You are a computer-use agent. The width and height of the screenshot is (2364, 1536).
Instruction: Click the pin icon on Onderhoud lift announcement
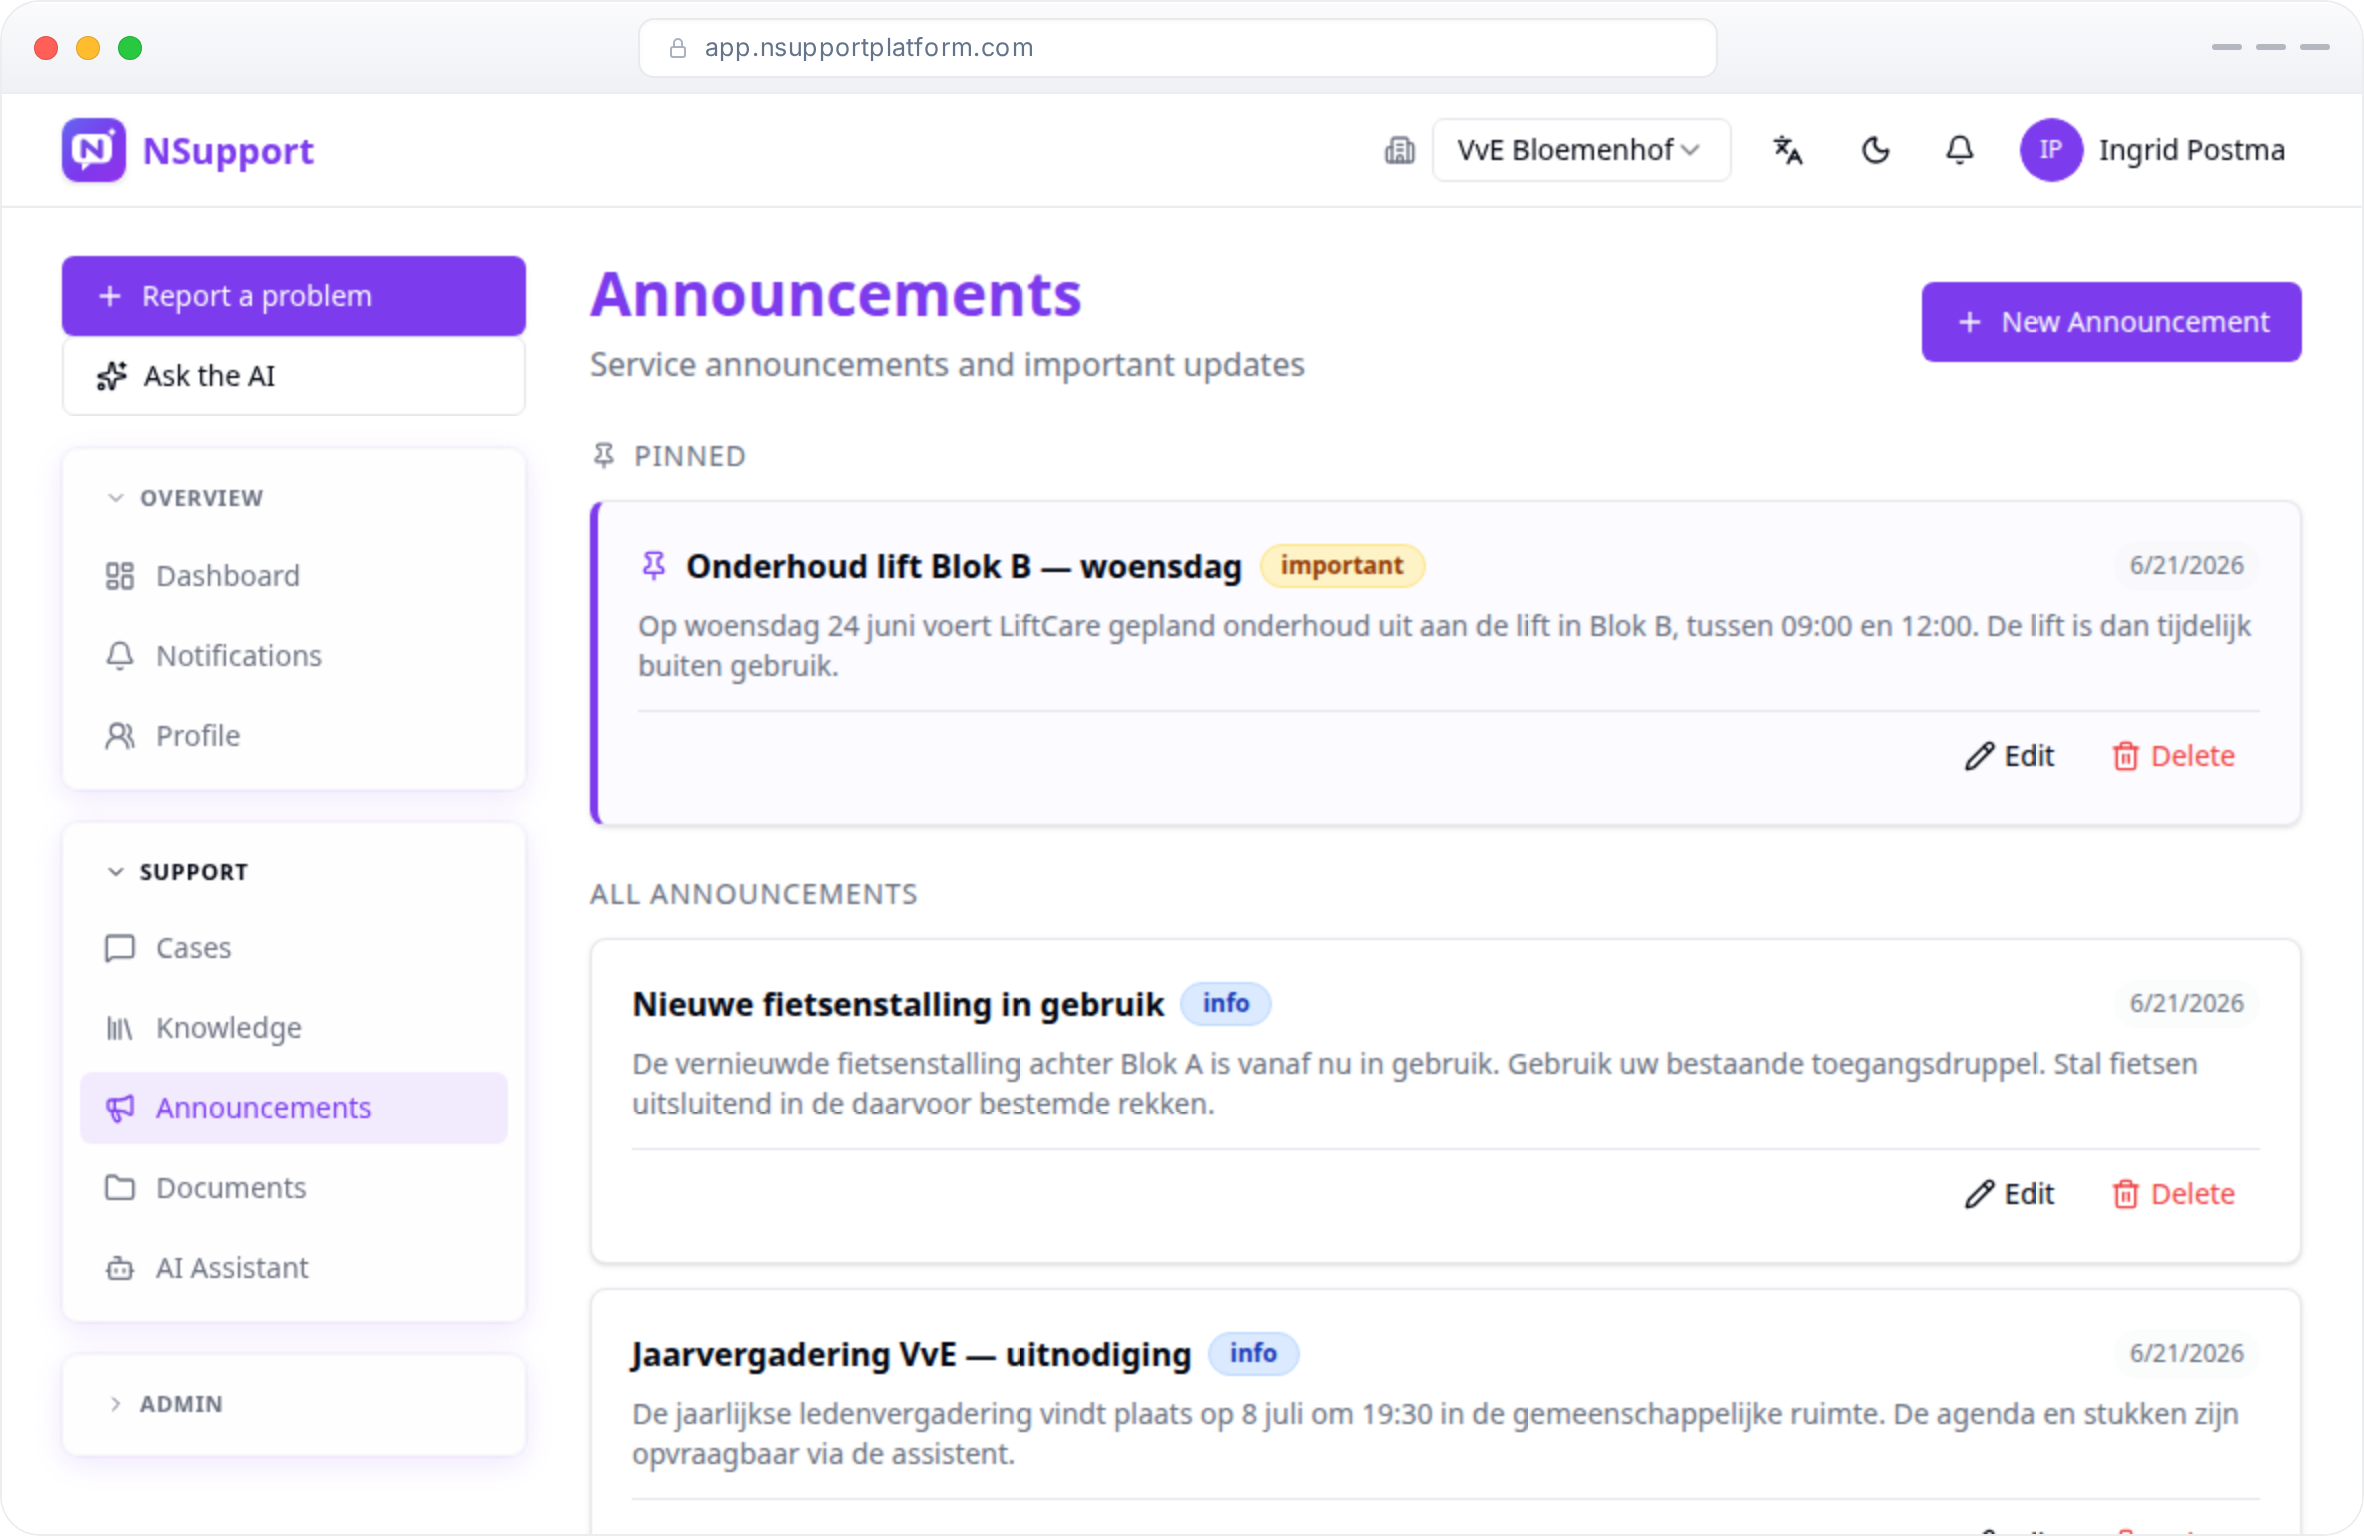[x=654, y=566]
